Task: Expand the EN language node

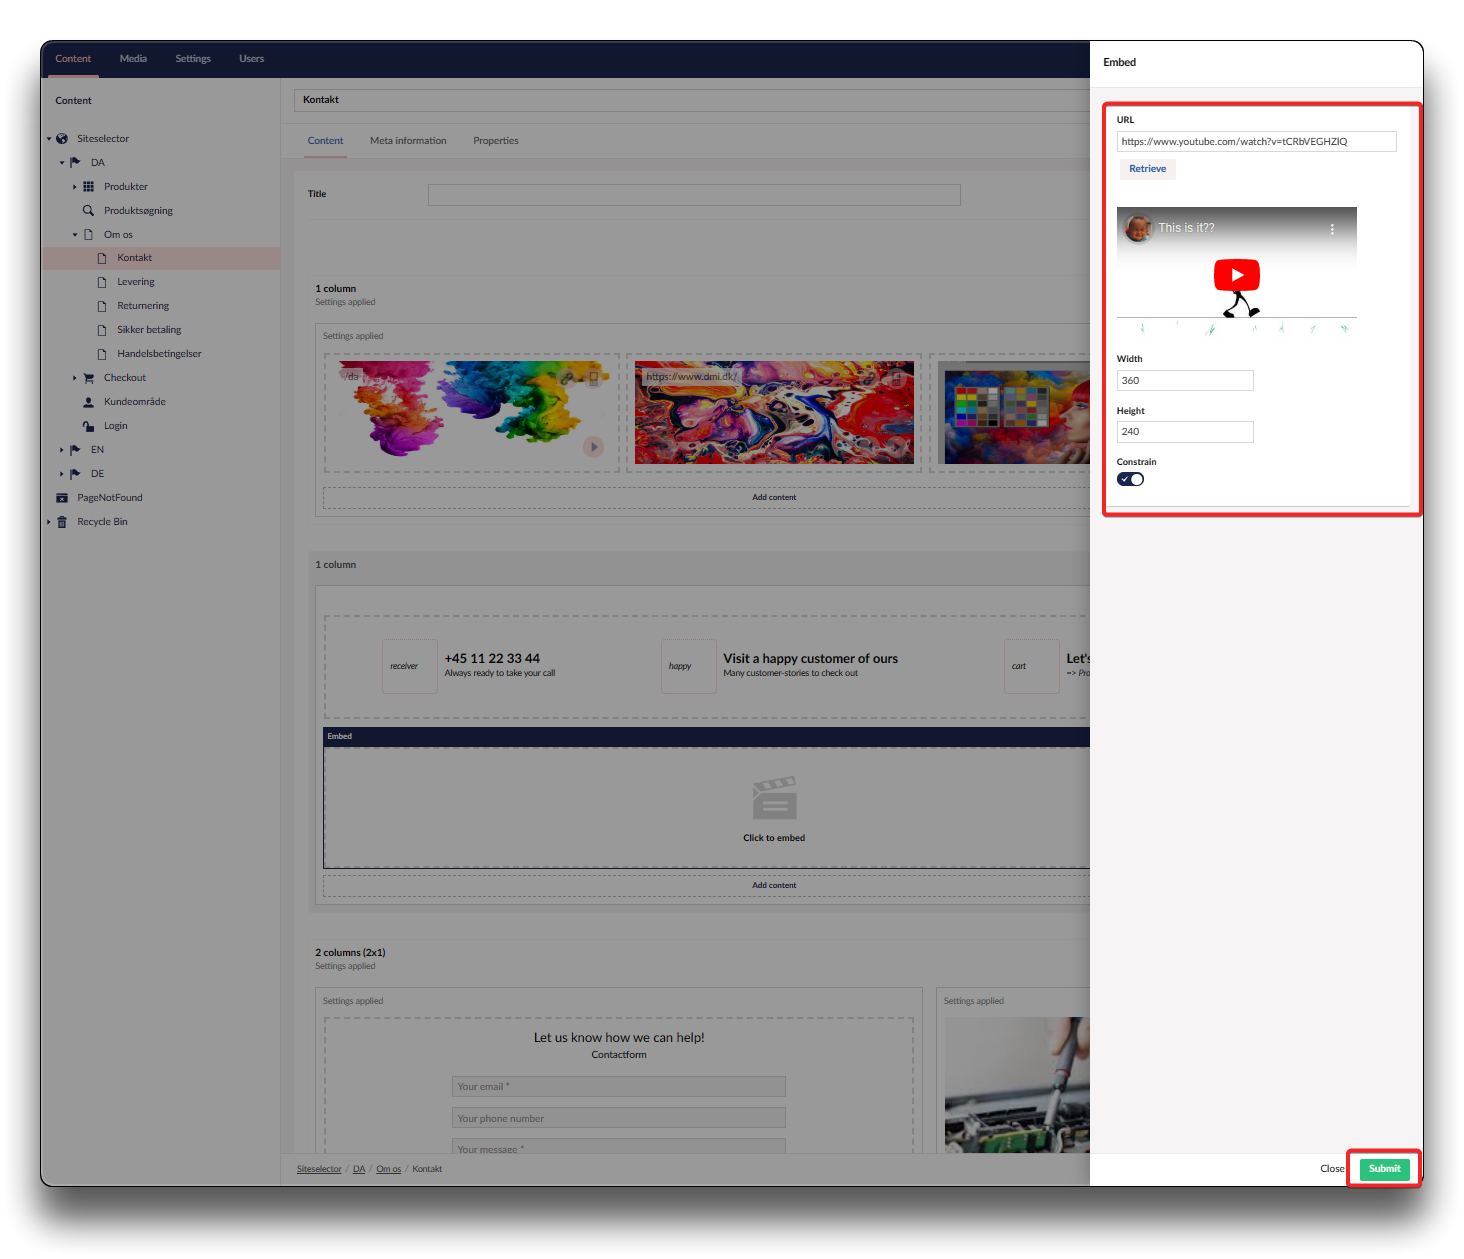Action: pyautogui.click(x=62, y=450)
